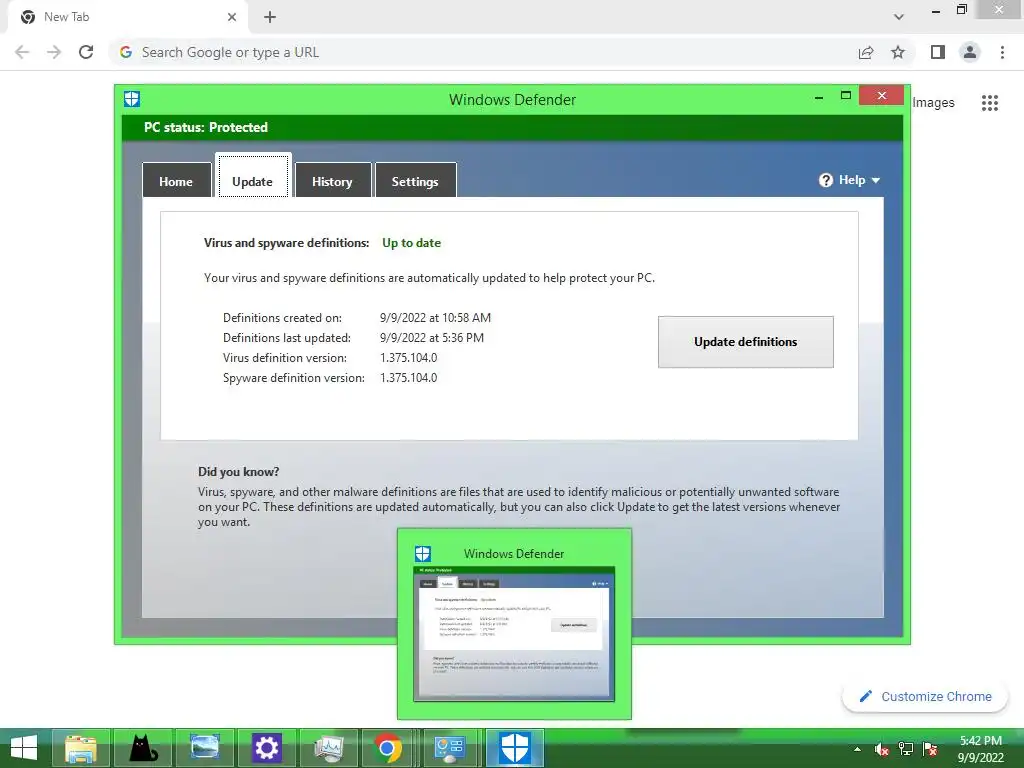
Task: Open the network tray icon
Action: pyautogui.click(x=906, y=749)
